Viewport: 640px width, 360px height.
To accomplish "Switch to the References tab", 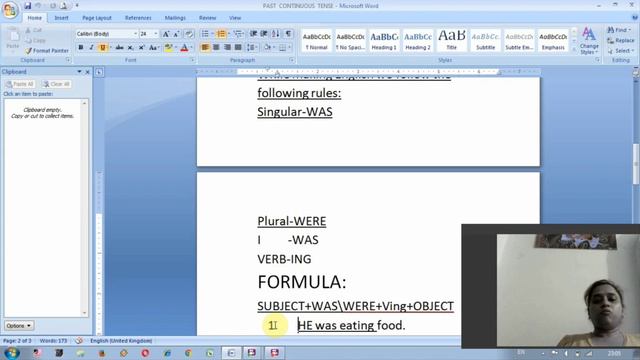I will [x=138, y=18].
